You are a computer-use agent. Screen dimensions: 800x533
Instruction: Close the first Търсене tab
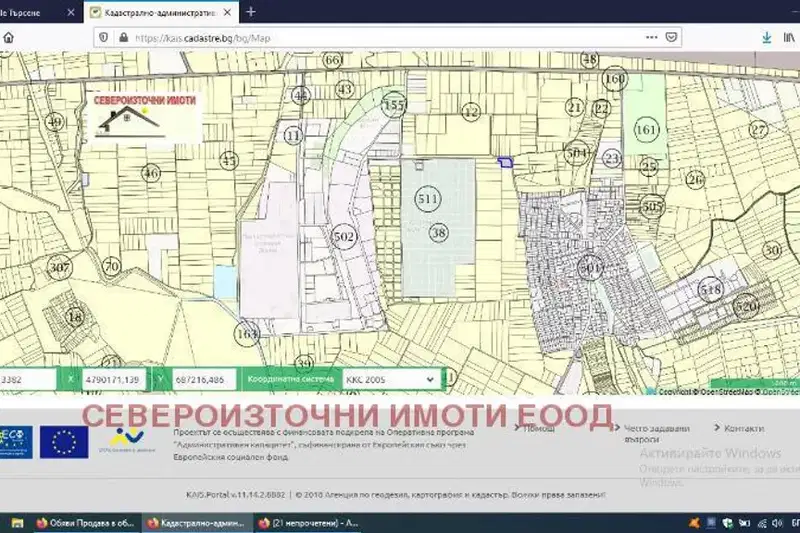pyautogui.click(x=71, y=12)
